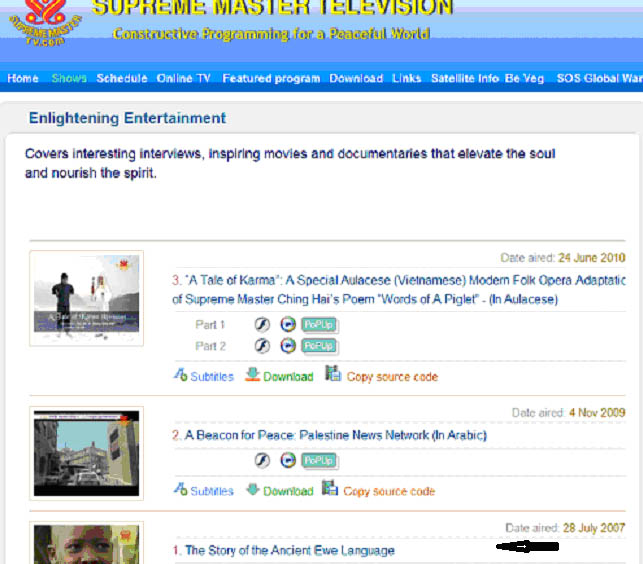Click 'Constructive Programming for a Peaceful World' tagline
Image resolution: width=643 pixels, height=564 pixels.
271,34
